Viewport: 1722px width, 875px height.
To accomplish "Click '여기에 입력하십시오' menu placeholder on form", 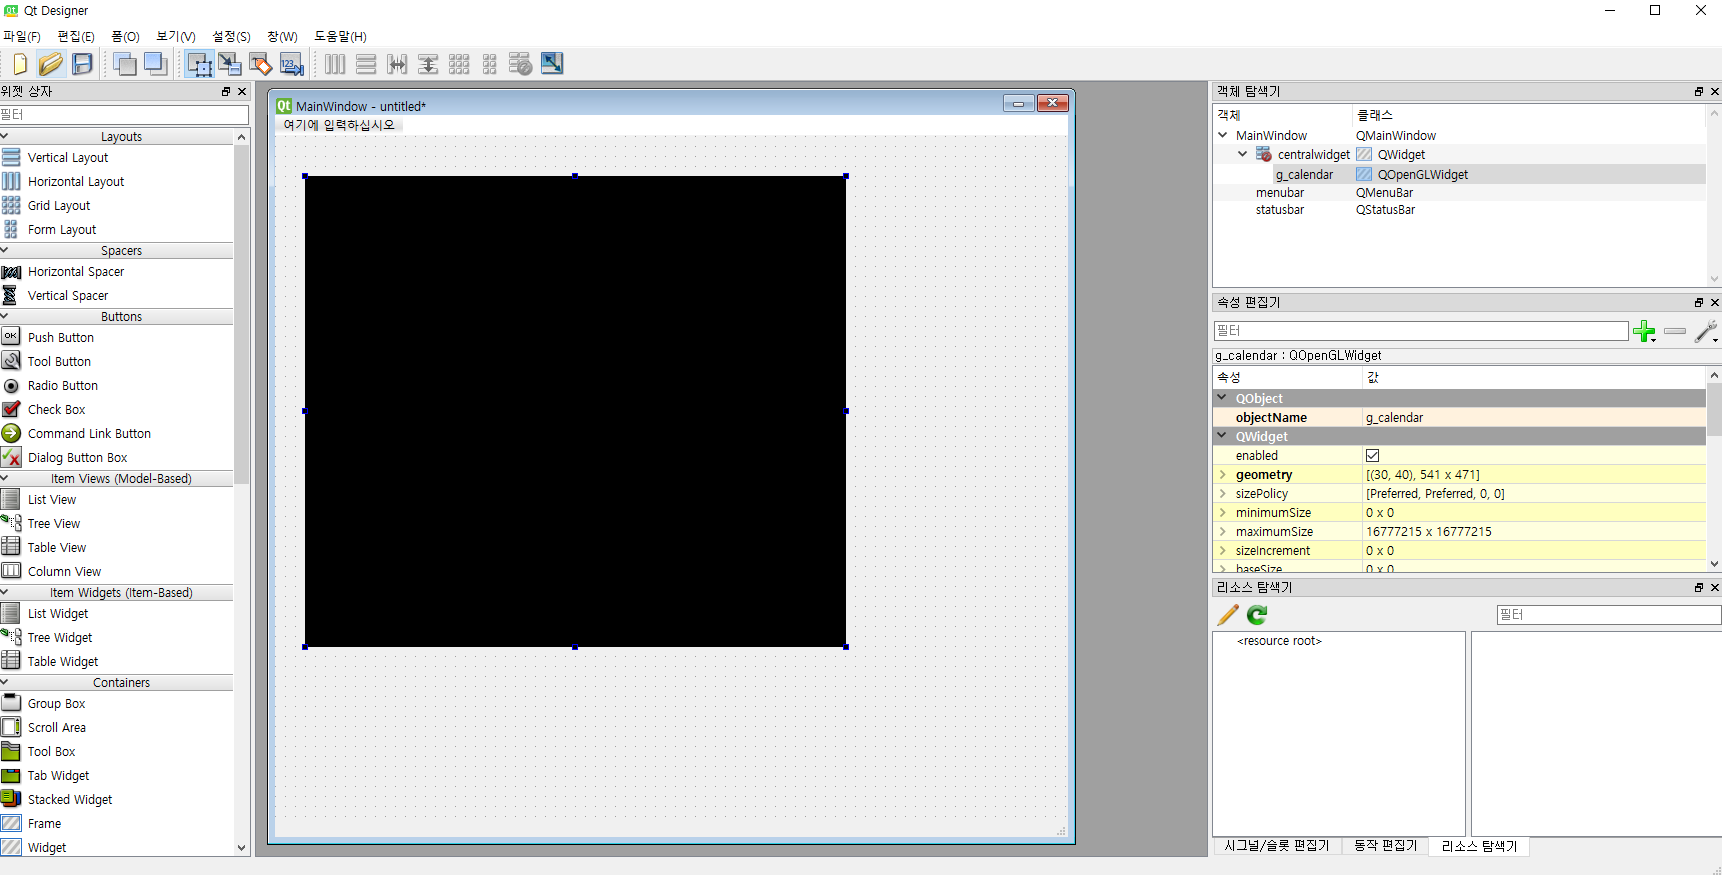I will pyautogui.click(x=339, y=125).
